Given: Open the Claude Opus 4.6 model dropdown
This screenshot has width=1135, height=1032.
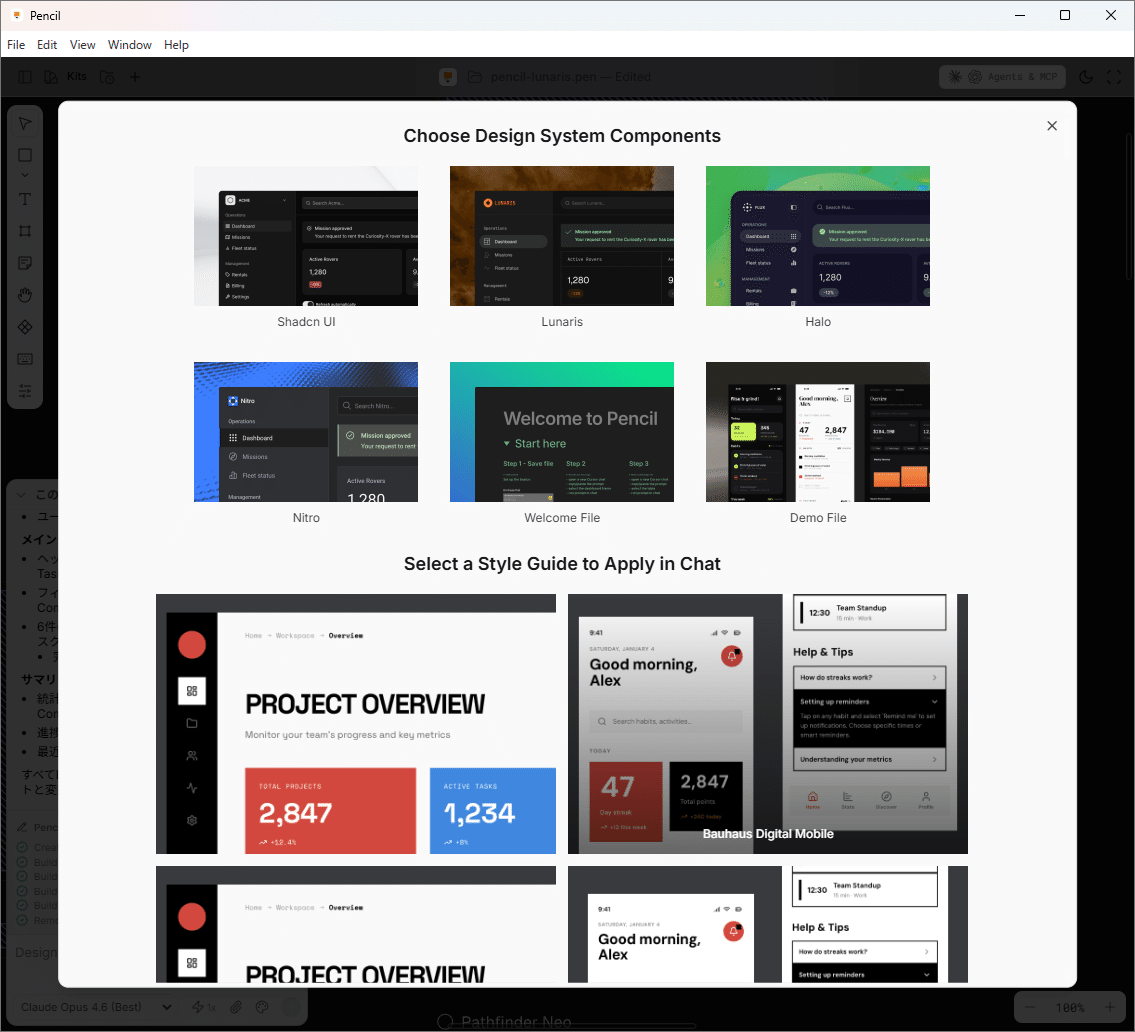Looking at the screenshot, I should click(96, 1007).
